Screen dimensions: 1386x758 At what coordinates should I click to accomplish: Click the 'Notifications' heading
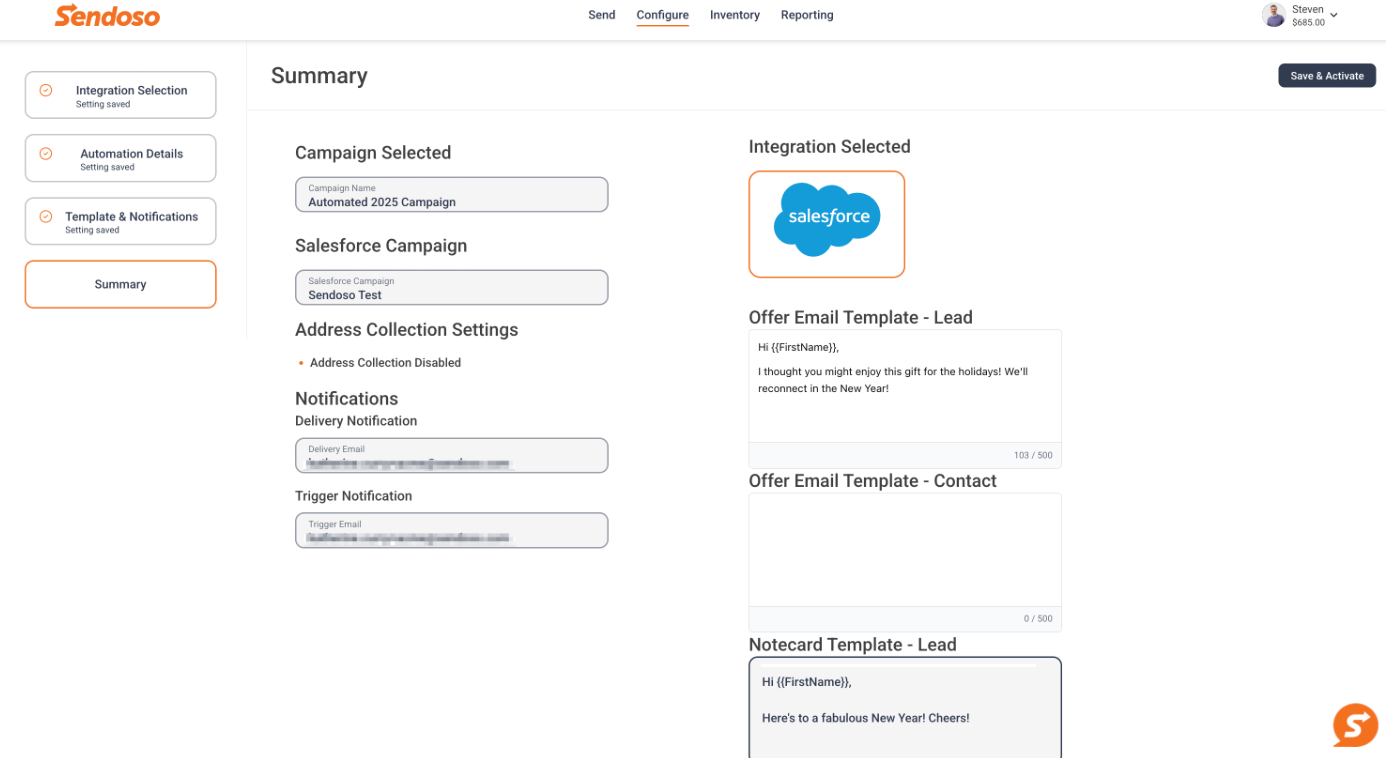pos(346,398)
